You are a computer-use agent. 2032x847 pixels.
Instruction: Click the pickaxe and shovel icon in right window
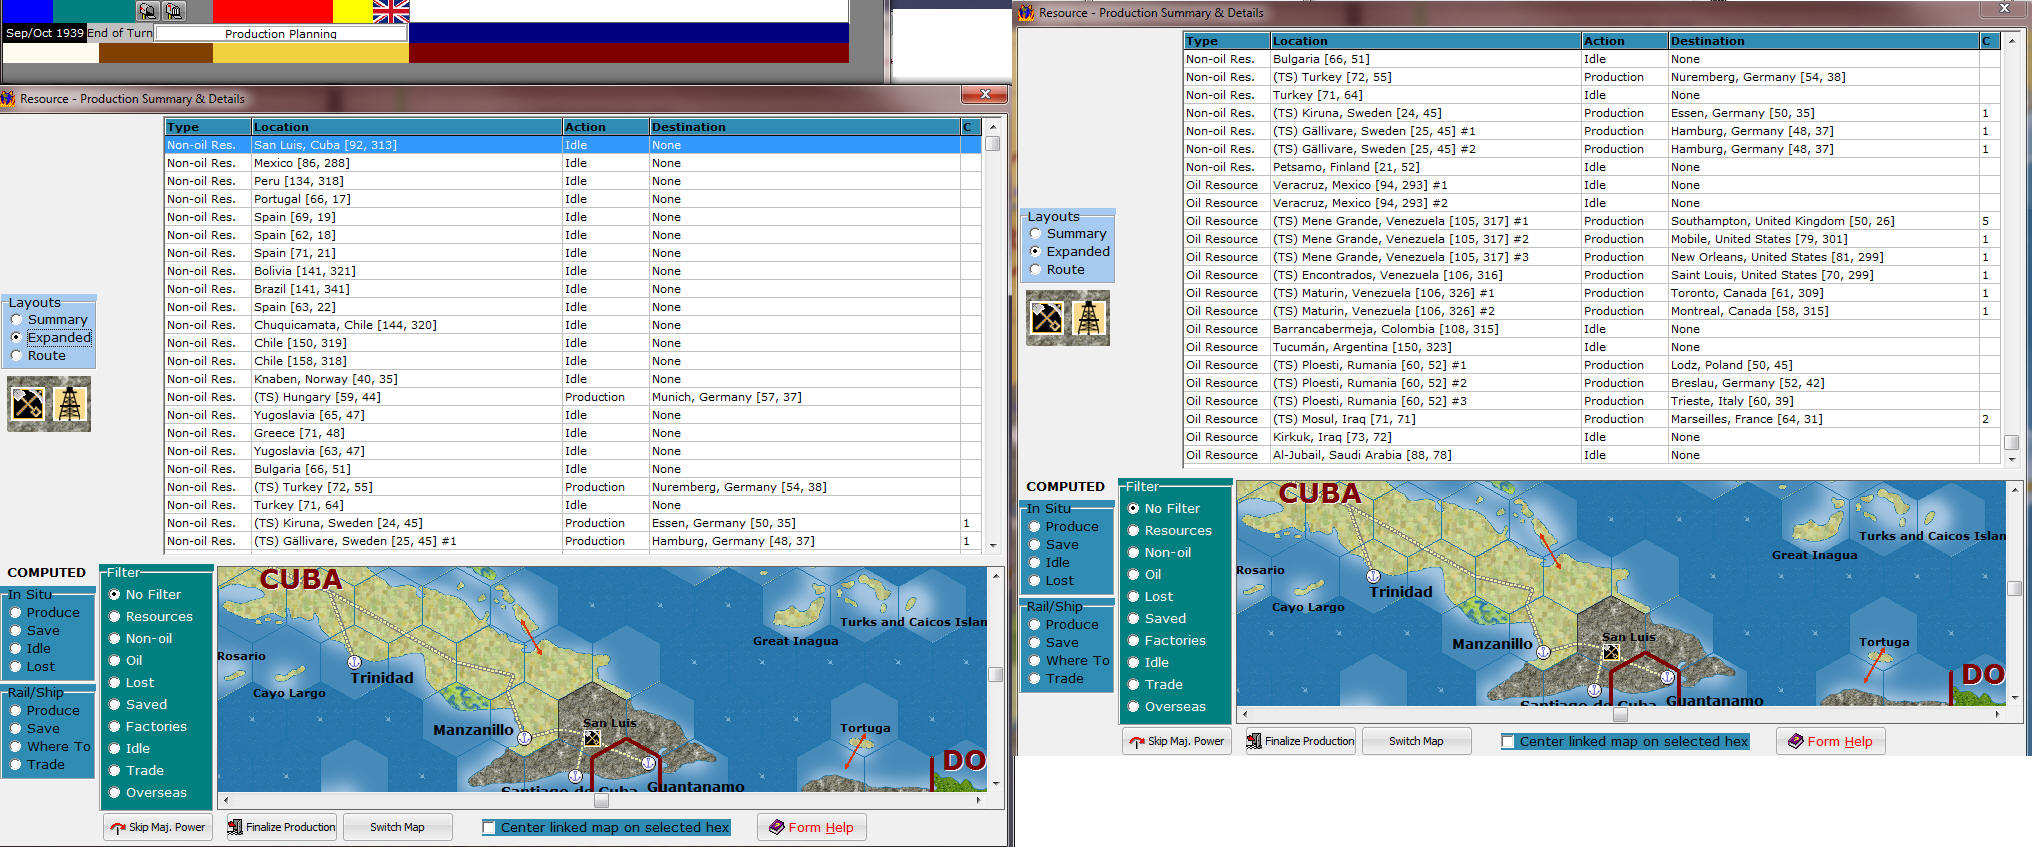[1047, 318]
